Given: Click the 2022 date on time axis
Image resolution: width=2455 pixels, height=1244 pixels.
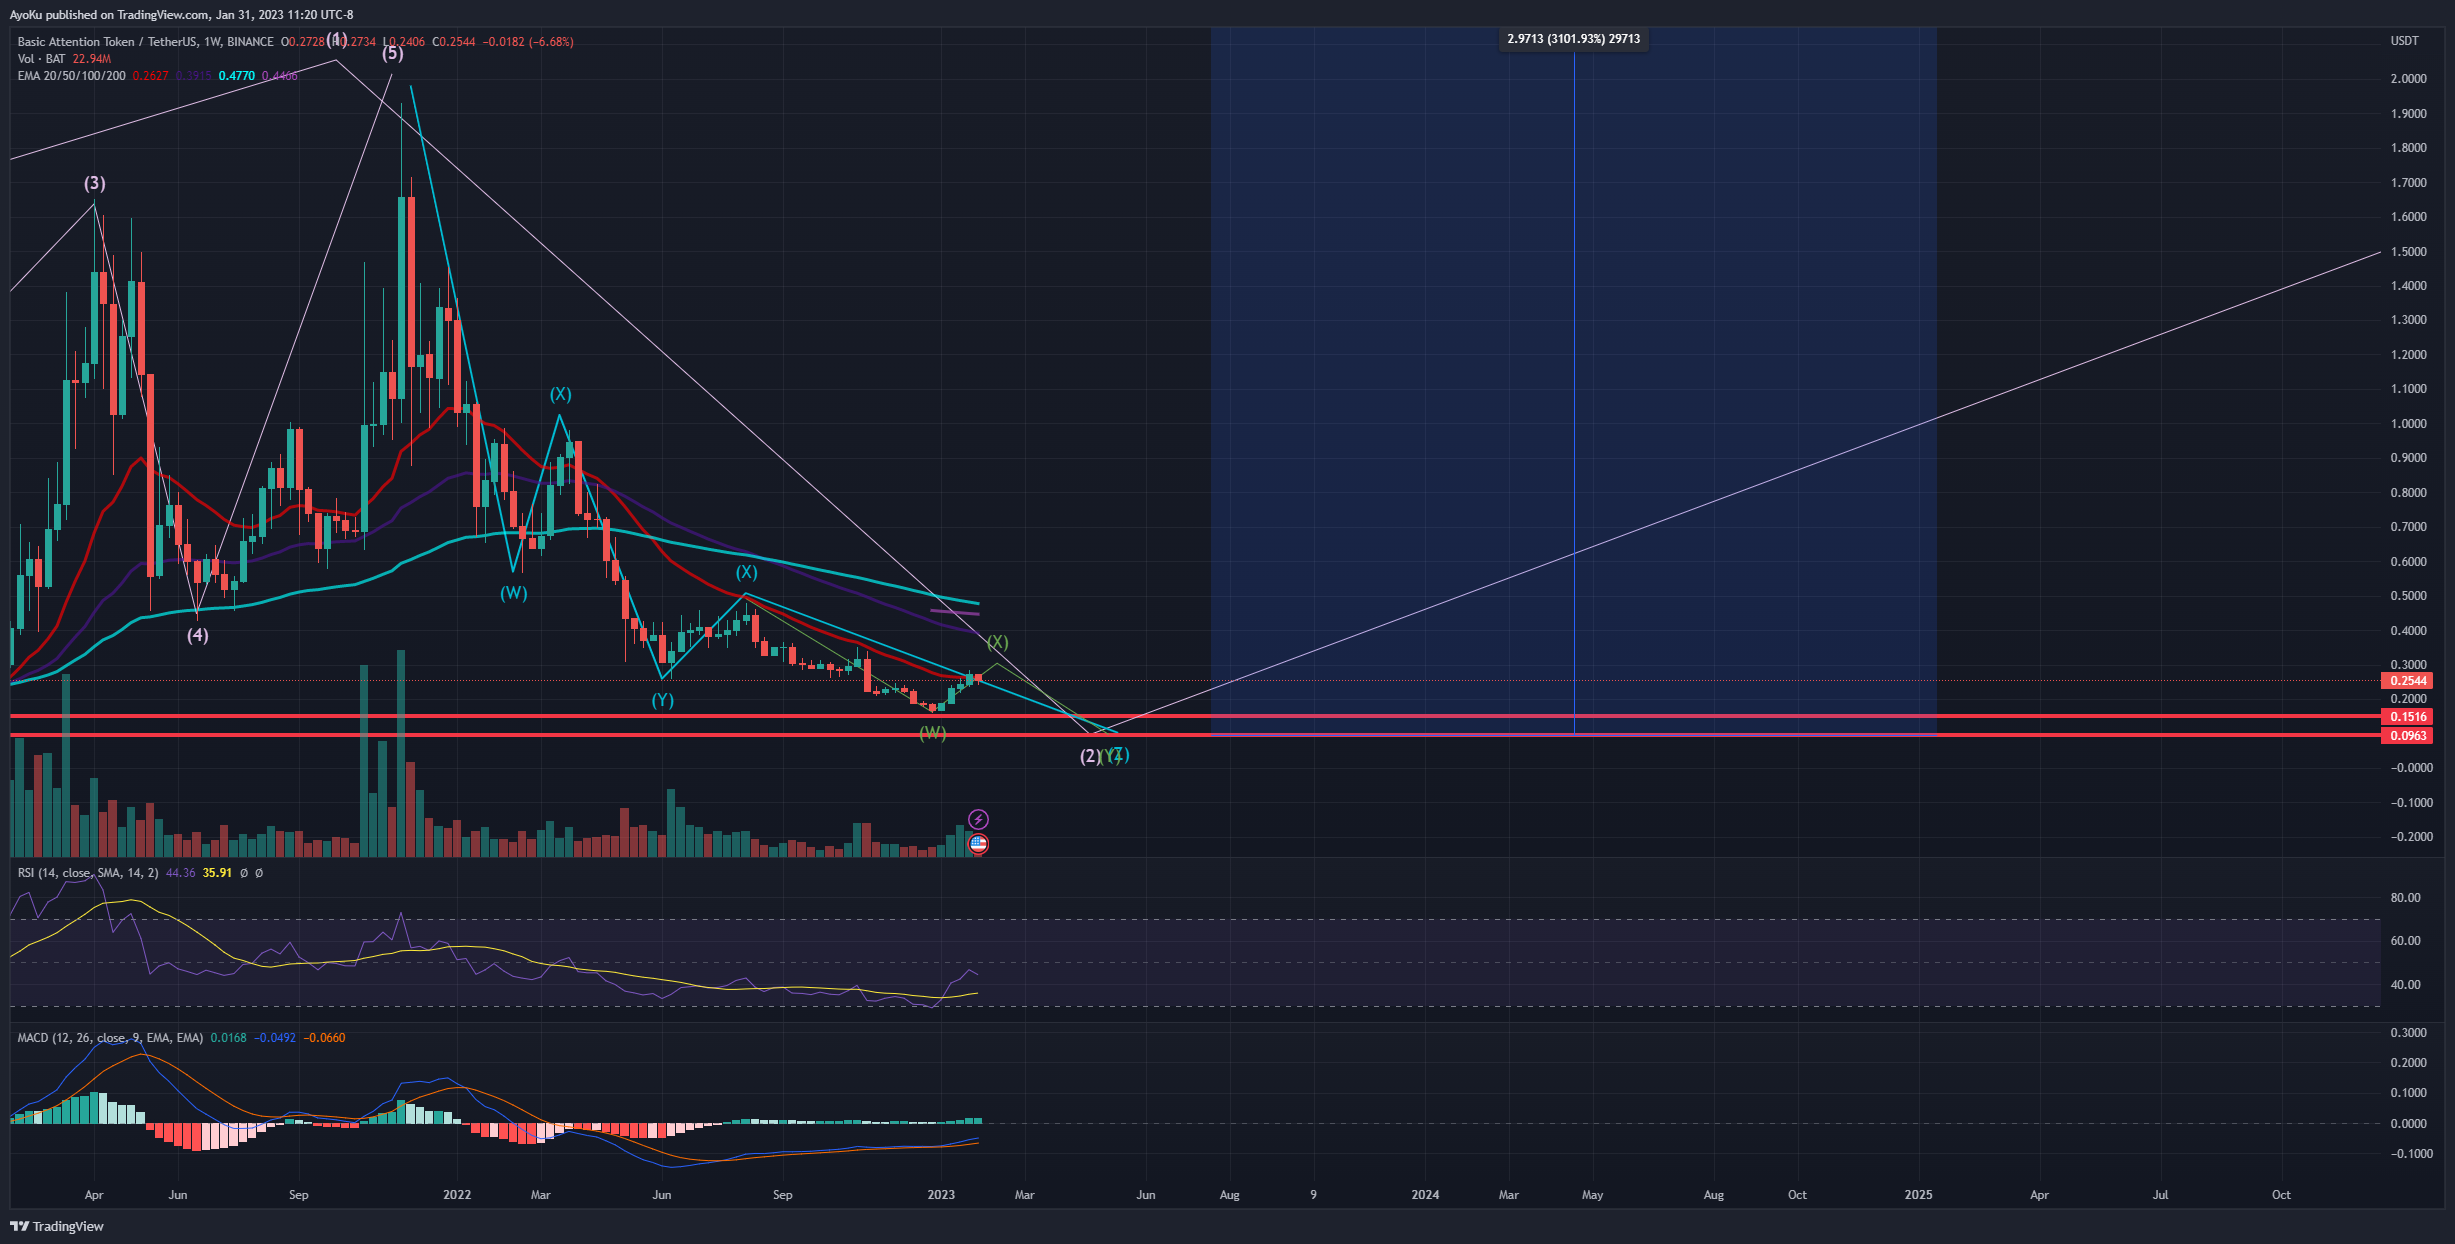Looking at the screenshot, I should [457, 1195].
